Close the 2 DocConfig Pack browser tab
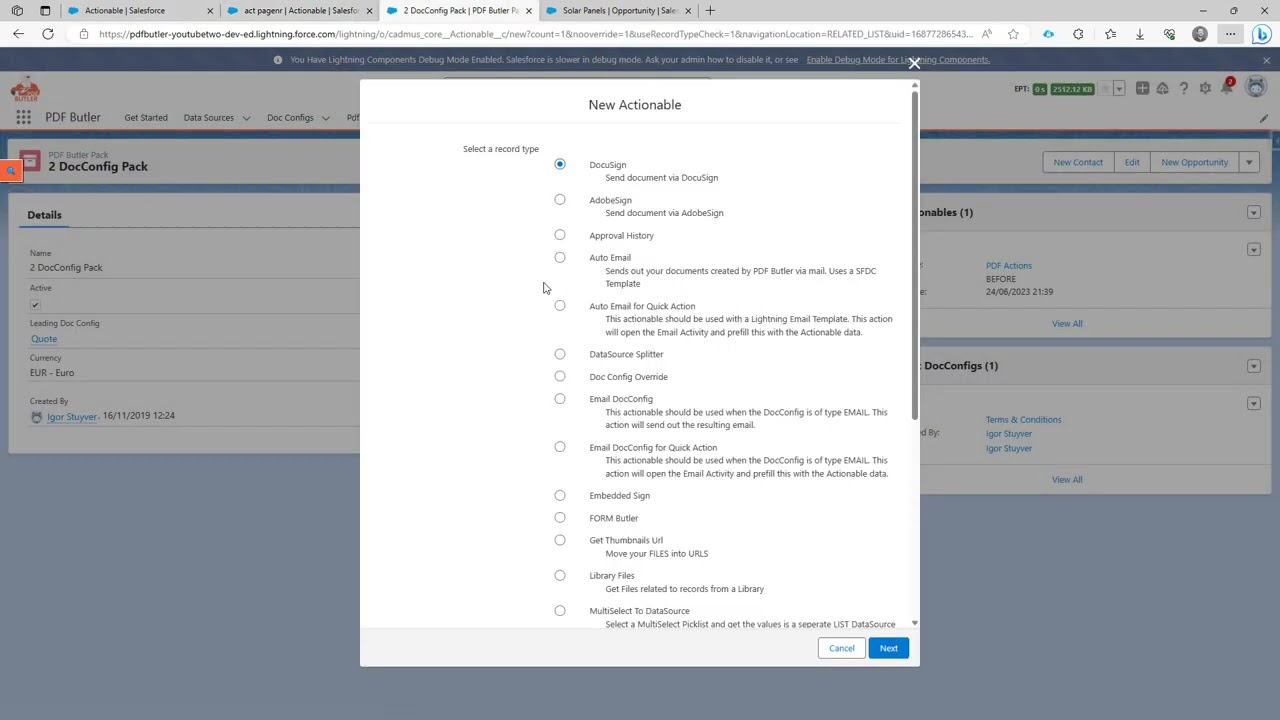Screen dimensions: 1280x720 click(528, 11)
